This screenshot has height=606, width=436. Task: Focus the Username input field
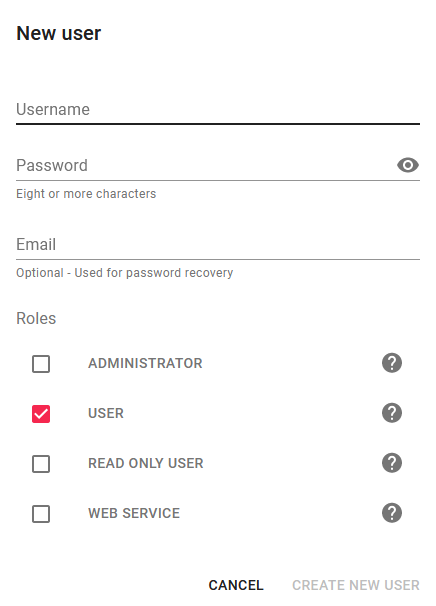tap(218, 110)
